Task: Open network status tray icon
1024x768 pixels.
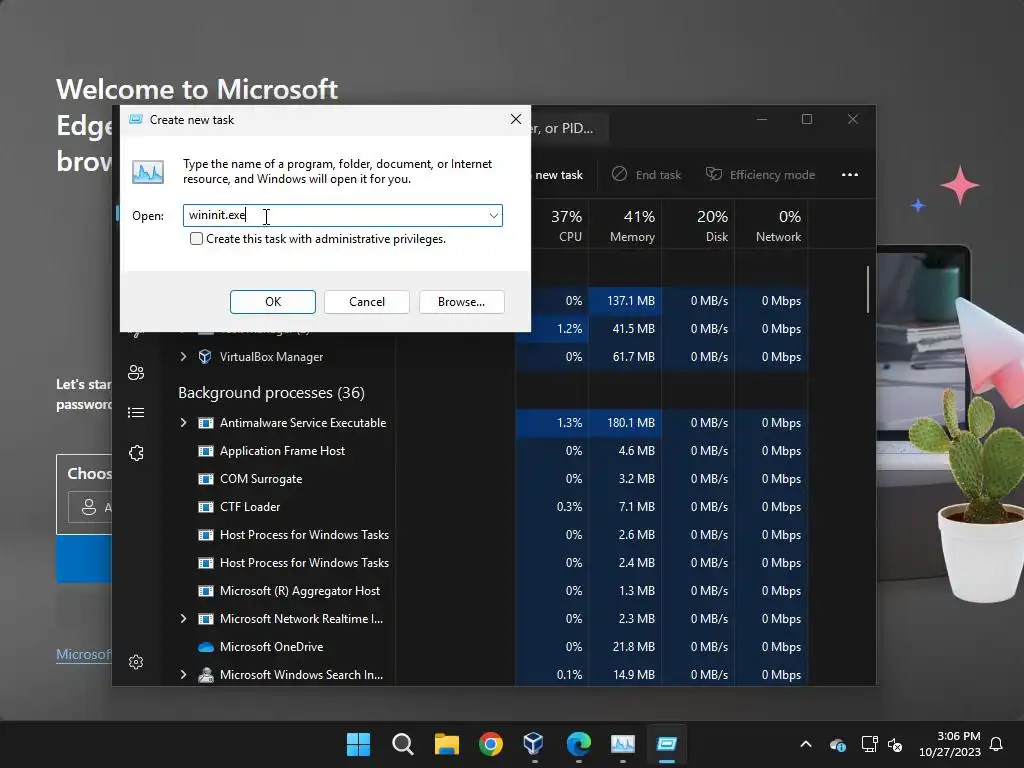Action: (x=869, y=744)
